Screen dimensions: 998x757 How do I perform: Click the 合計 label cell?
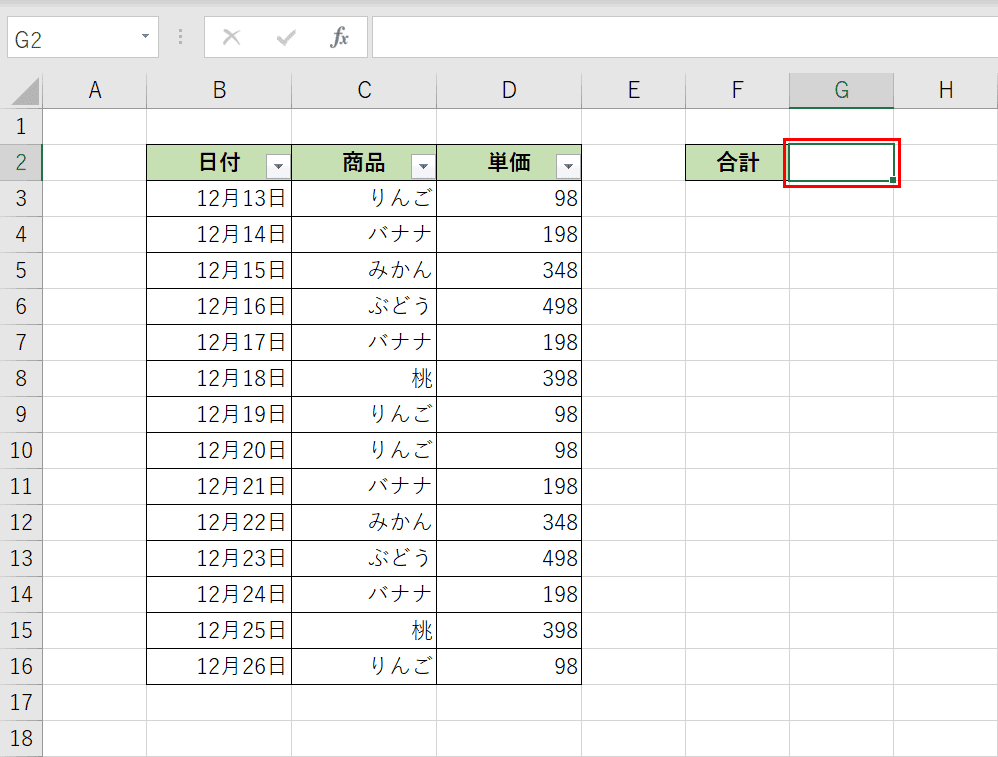point(738,163)
